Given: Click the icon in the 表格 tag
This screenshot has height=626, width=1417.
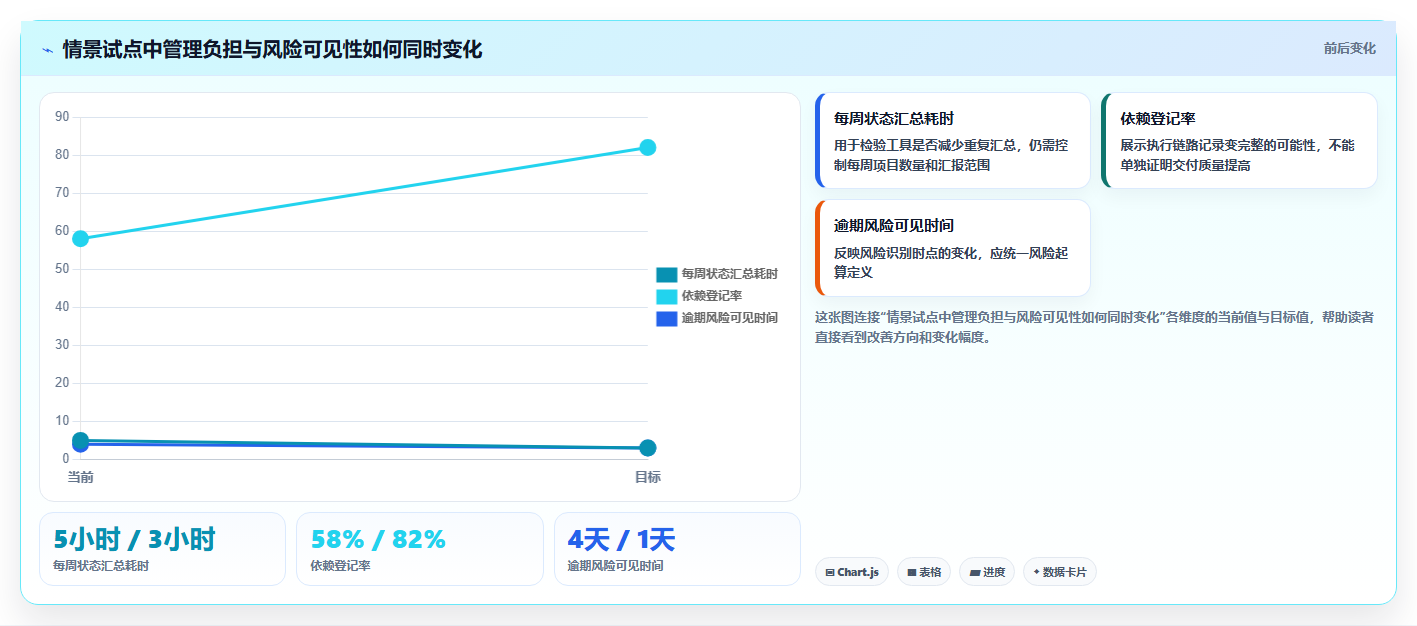Looking at the screenshot, I should coord(911,573).
